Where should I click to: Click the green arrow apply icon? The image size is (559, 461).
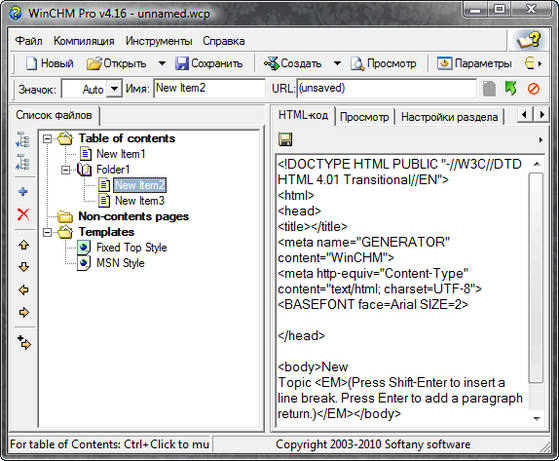point(511,88)
